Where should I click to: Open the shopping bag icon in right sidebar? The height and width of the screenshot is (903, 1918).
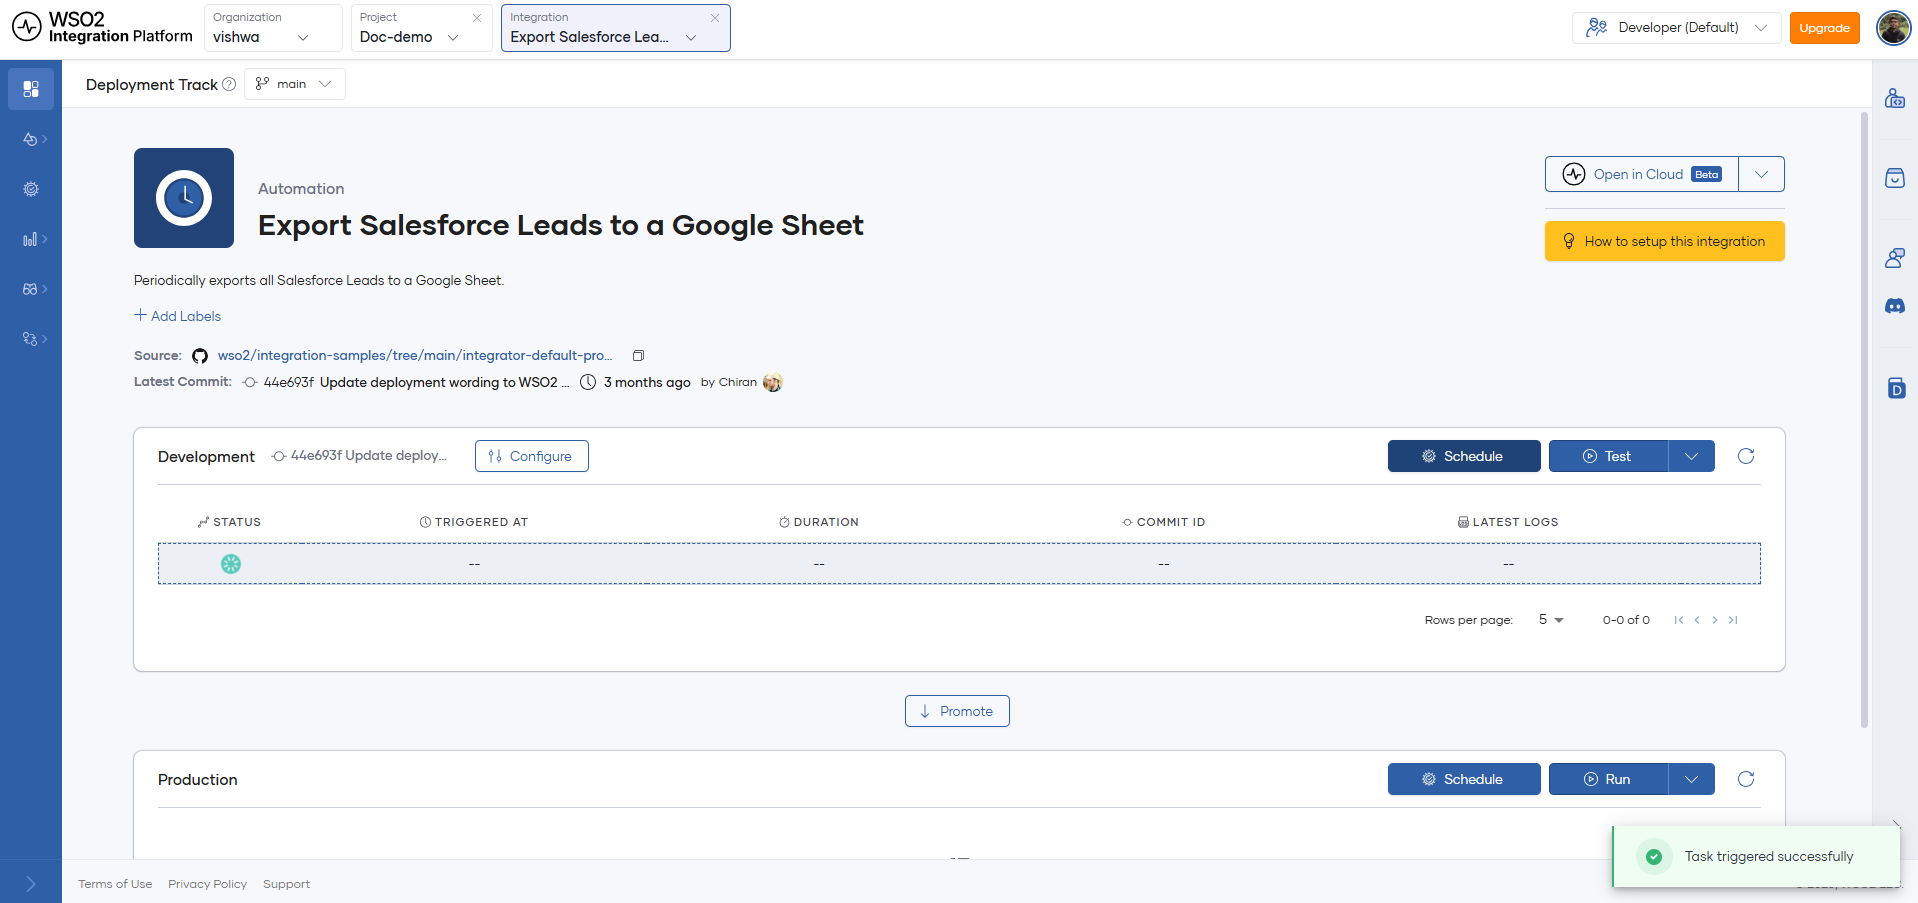[1895, 178]
